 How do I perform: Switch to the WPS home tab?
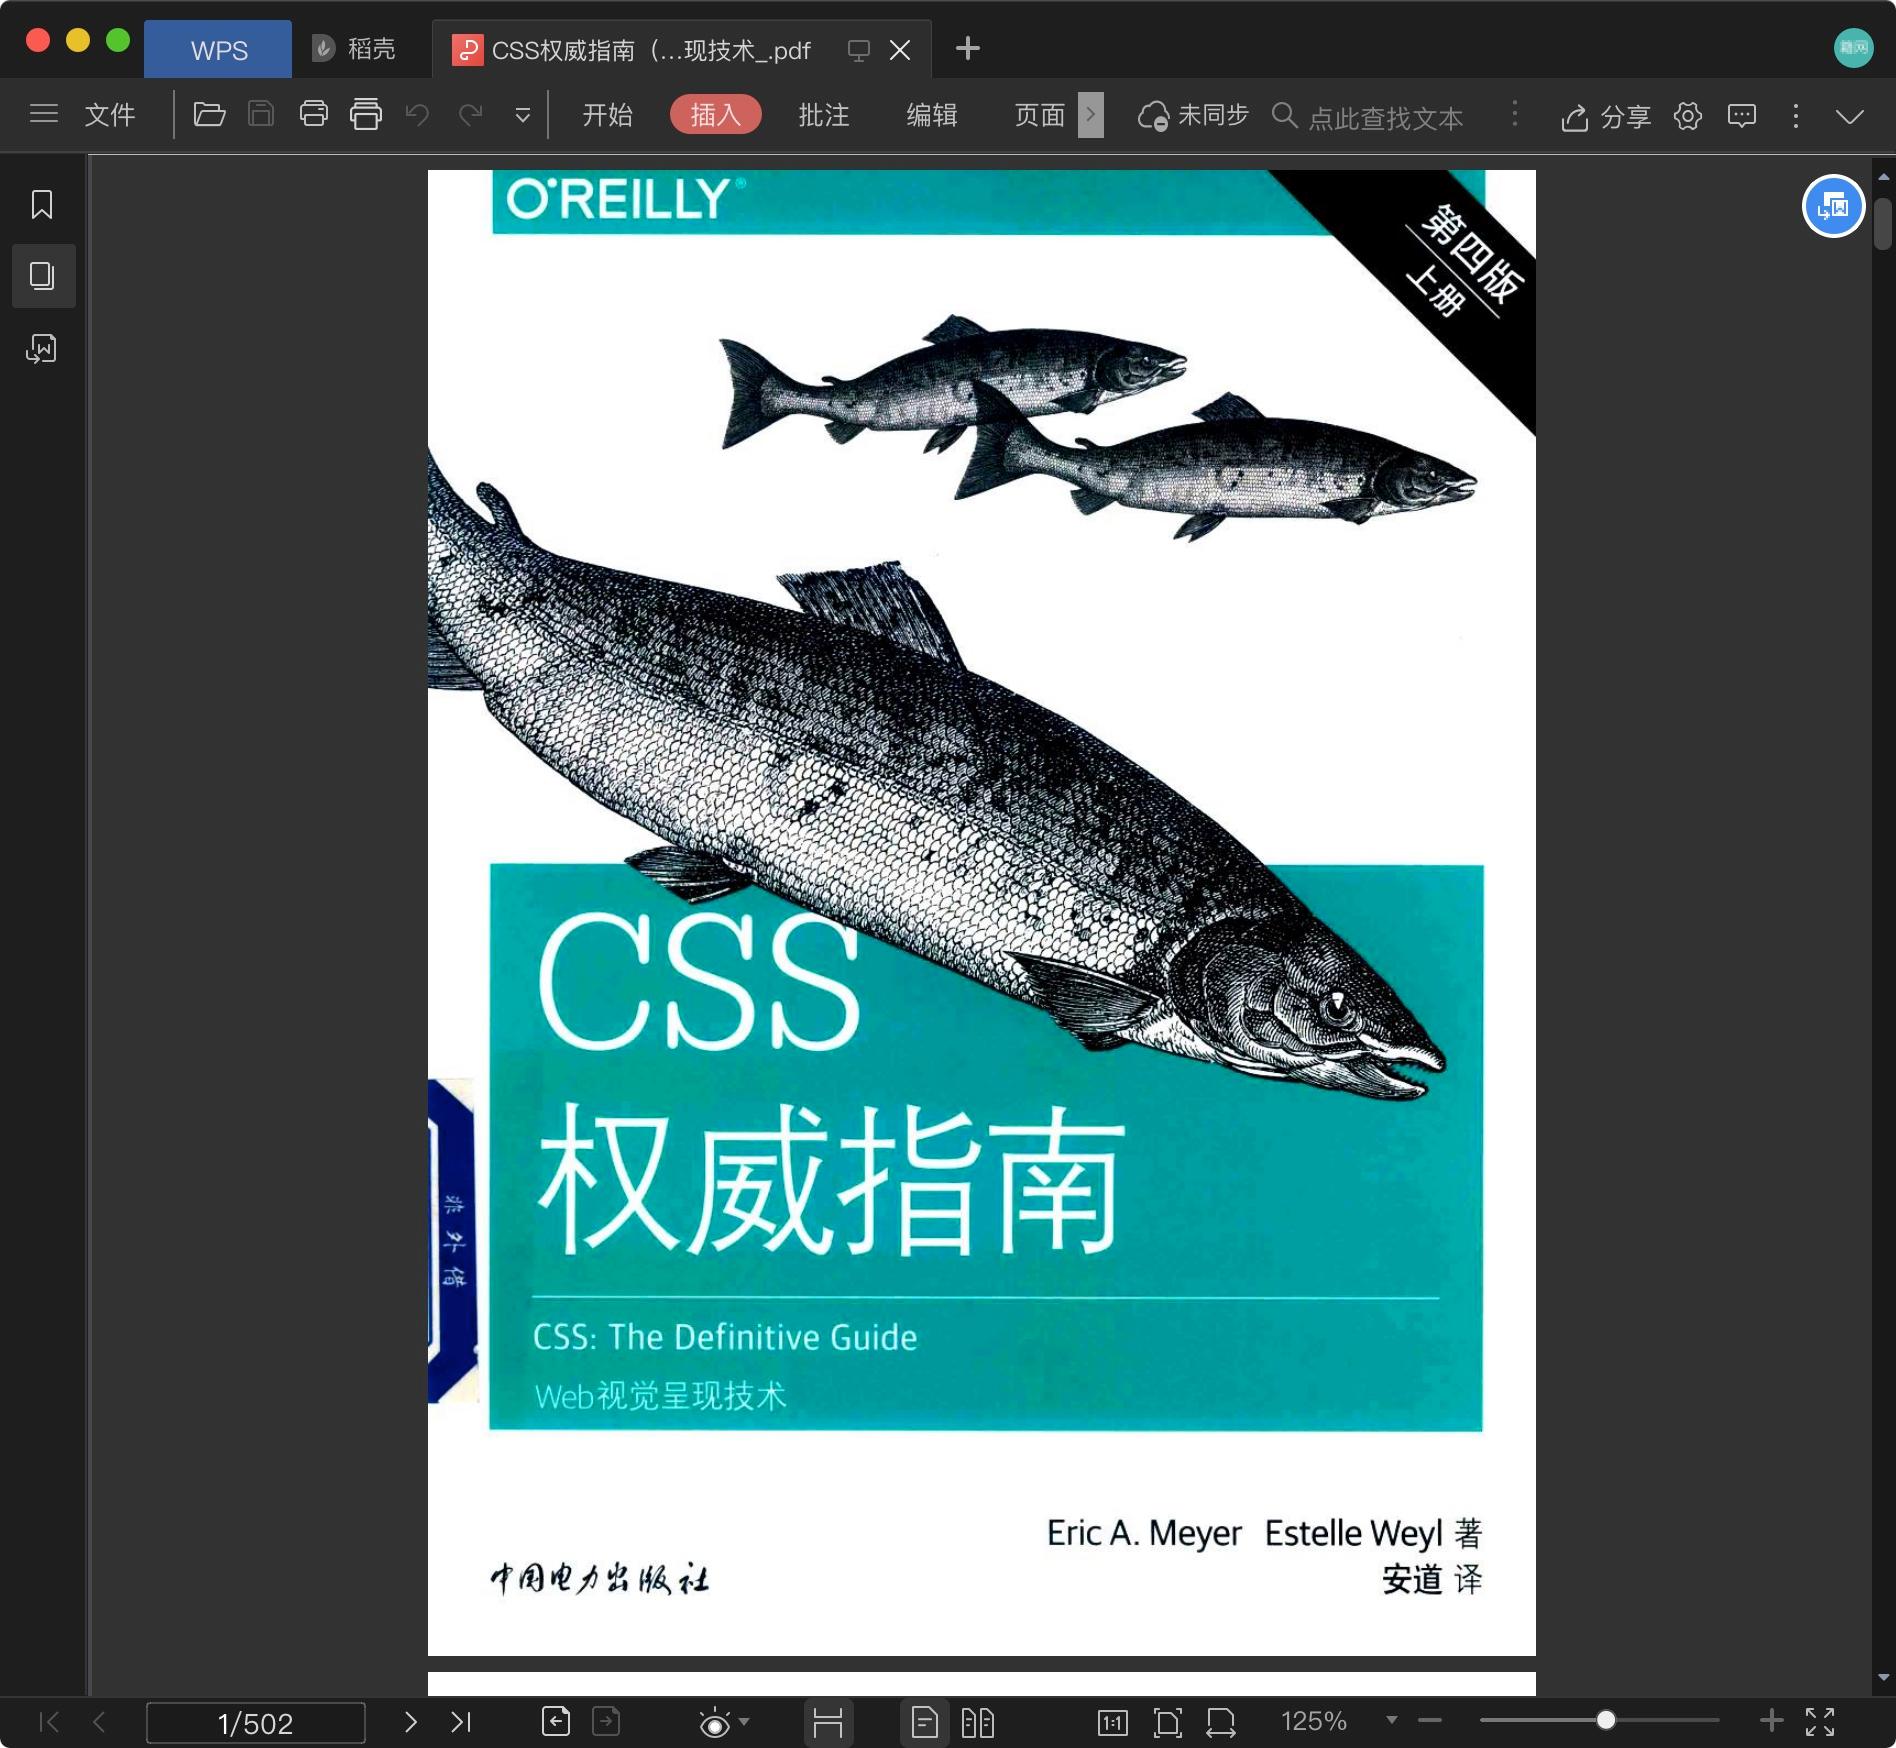[x=218, y=49]
